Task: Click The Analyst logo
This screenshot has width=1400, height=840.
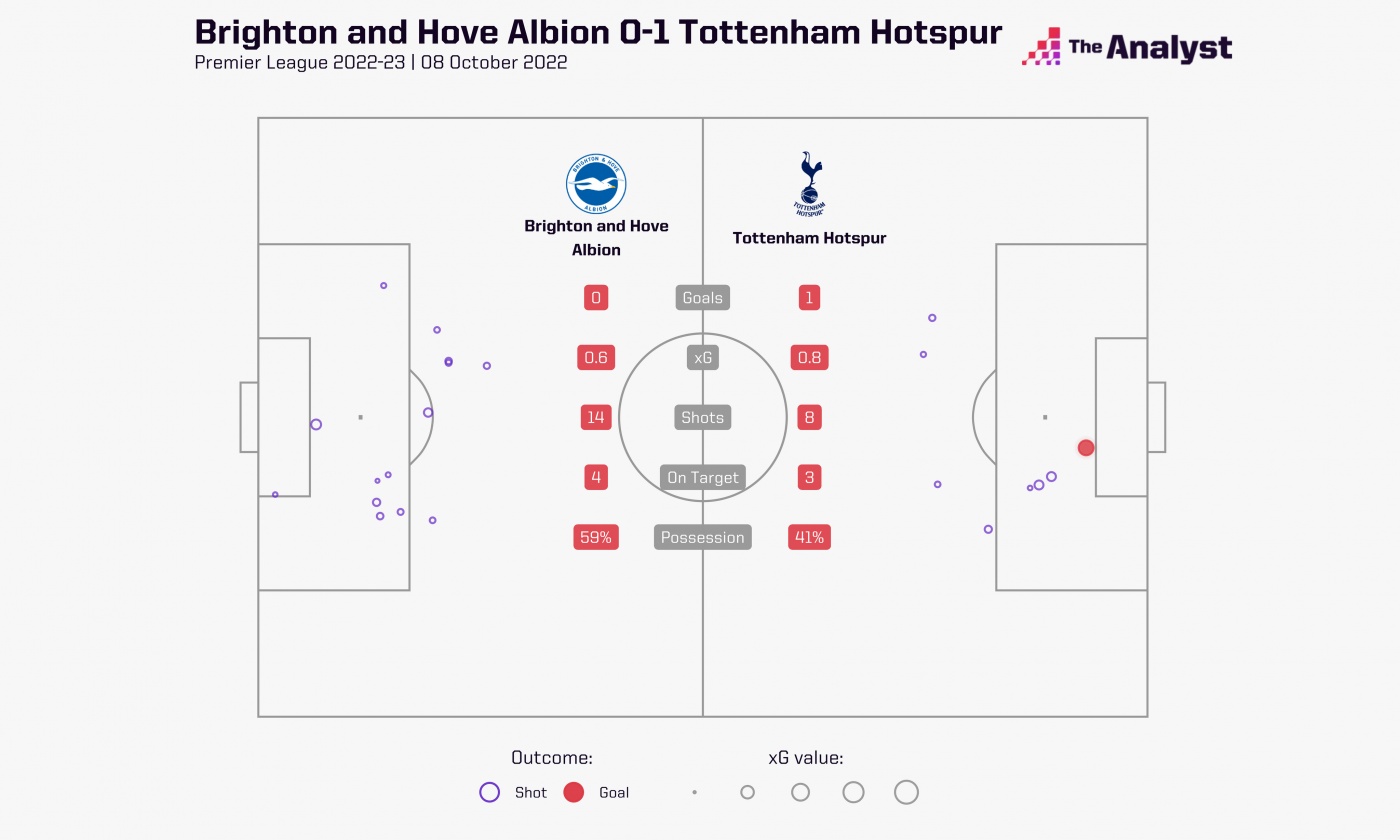Action: 1126,47
